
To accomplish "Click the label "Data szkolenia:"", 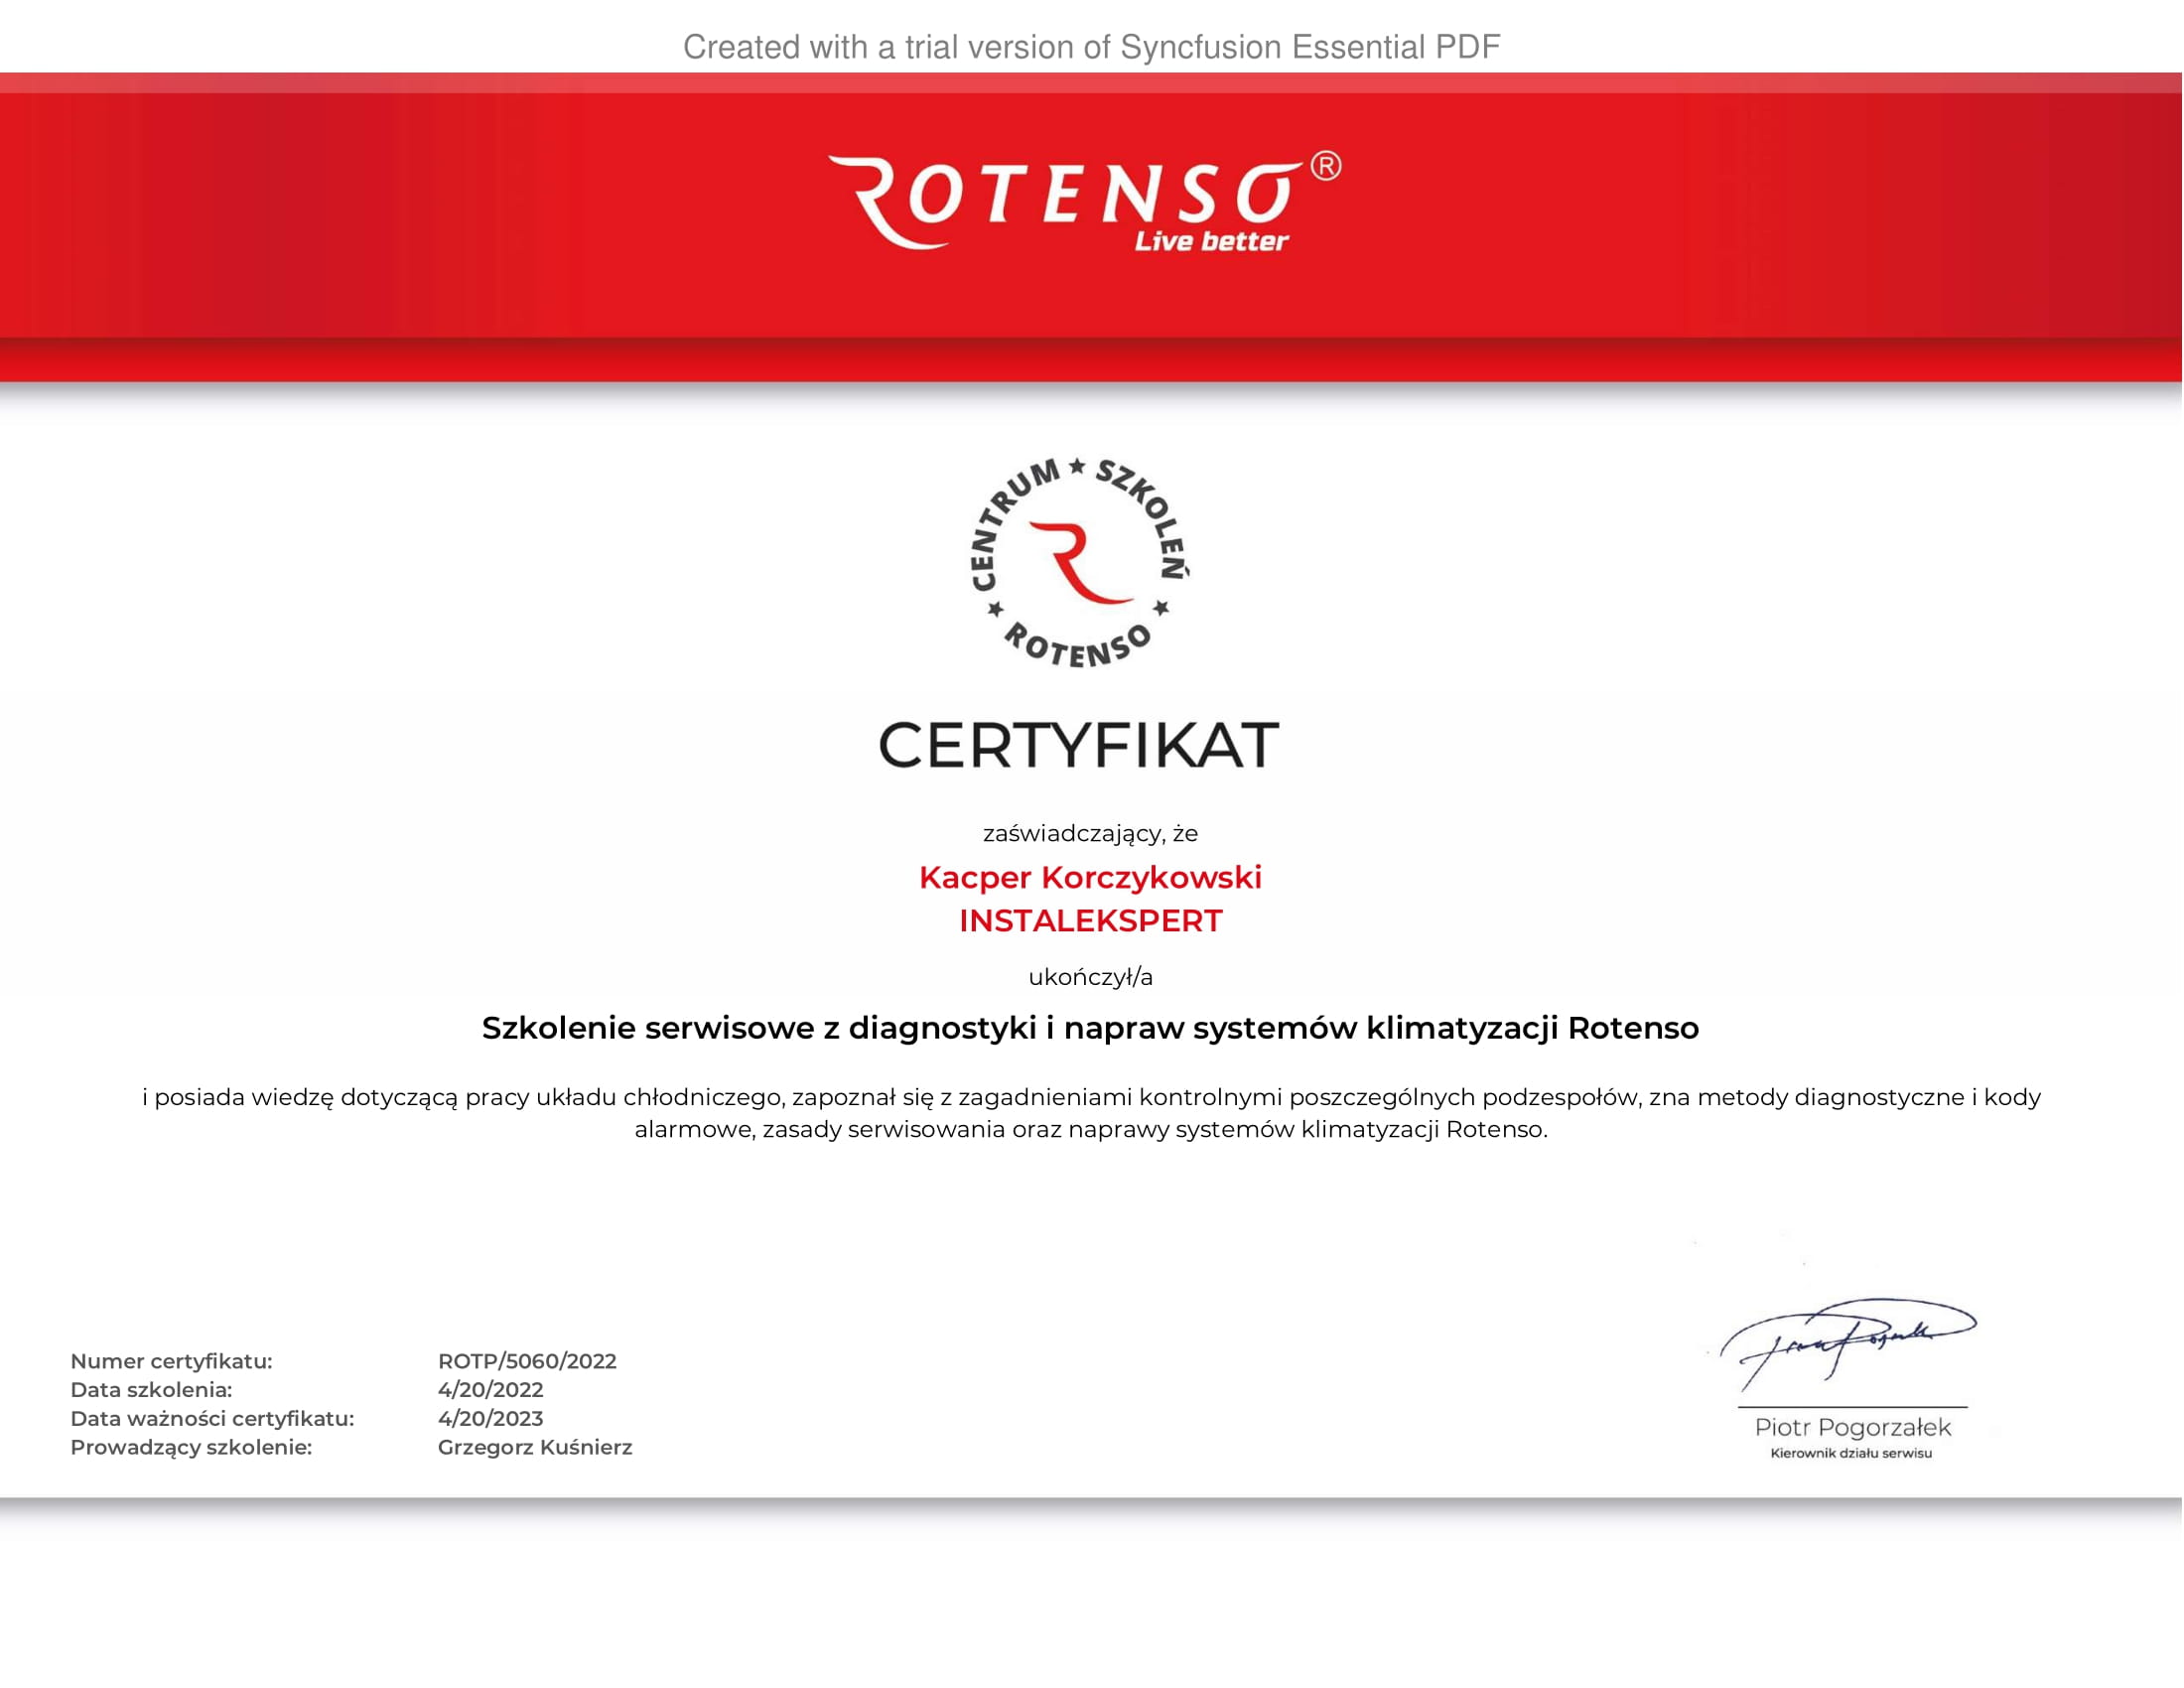I will pyautogui.click(x=151, y=1390).
